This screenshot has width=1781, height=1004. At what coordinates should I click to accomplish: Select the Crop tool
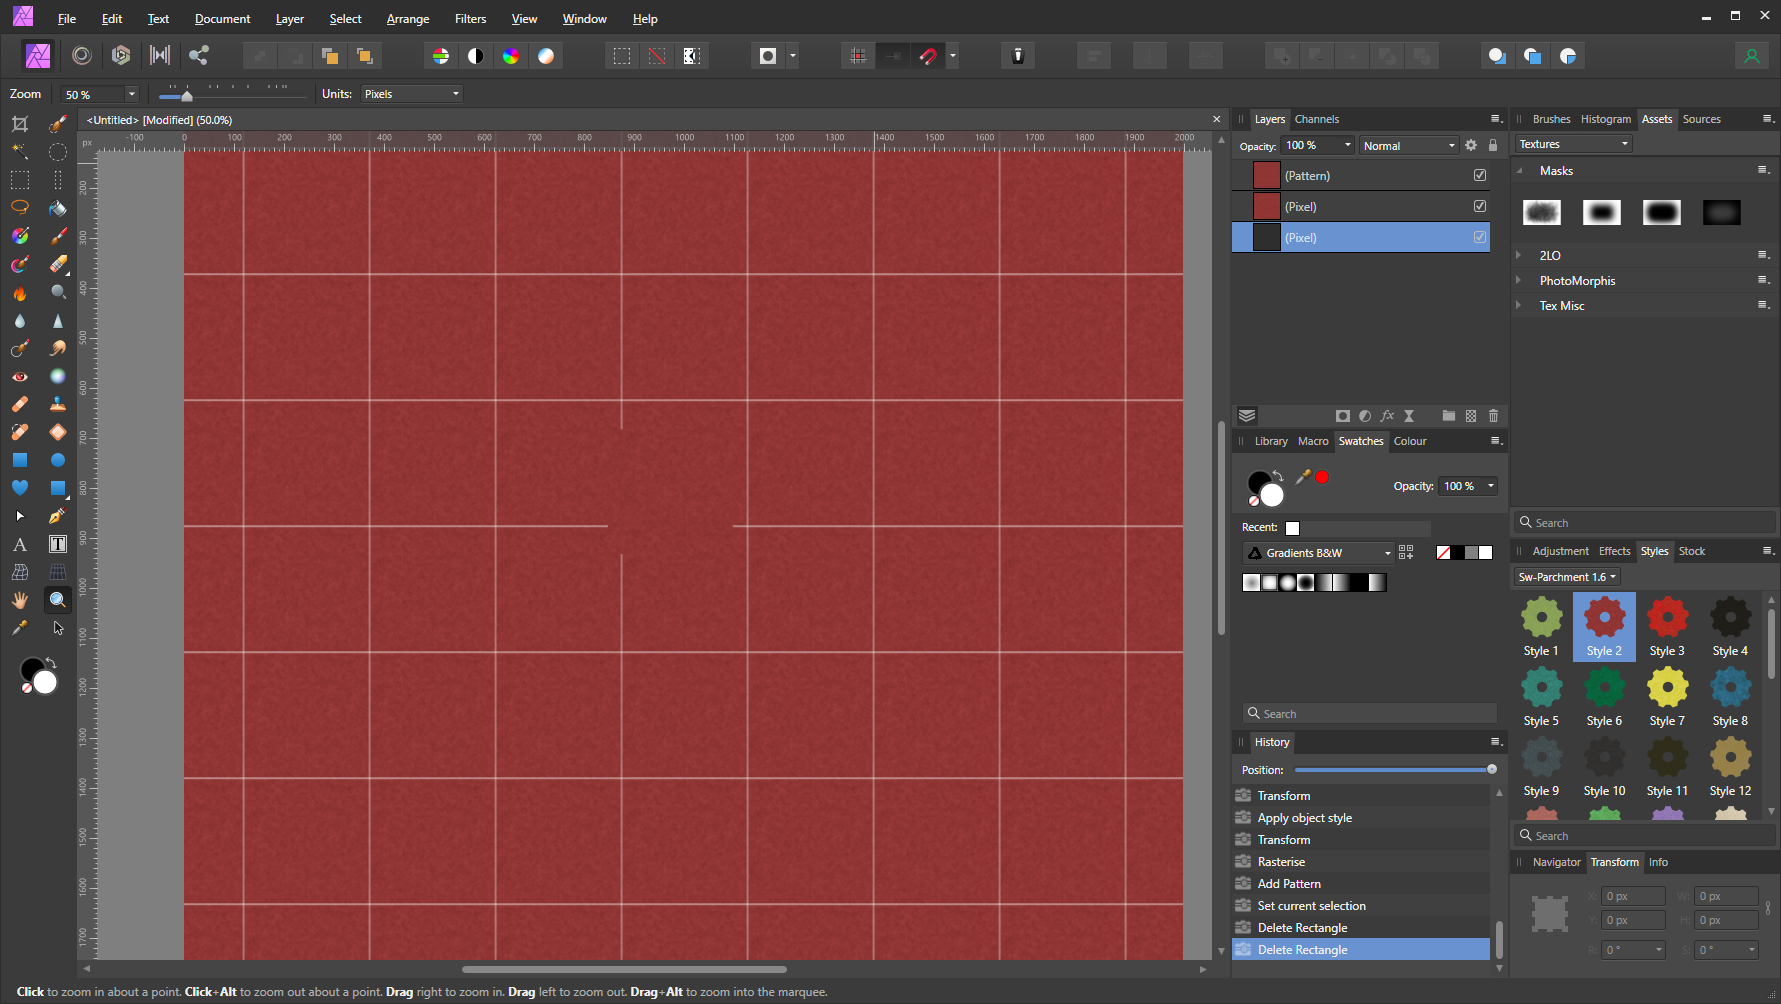click(19, 124)
